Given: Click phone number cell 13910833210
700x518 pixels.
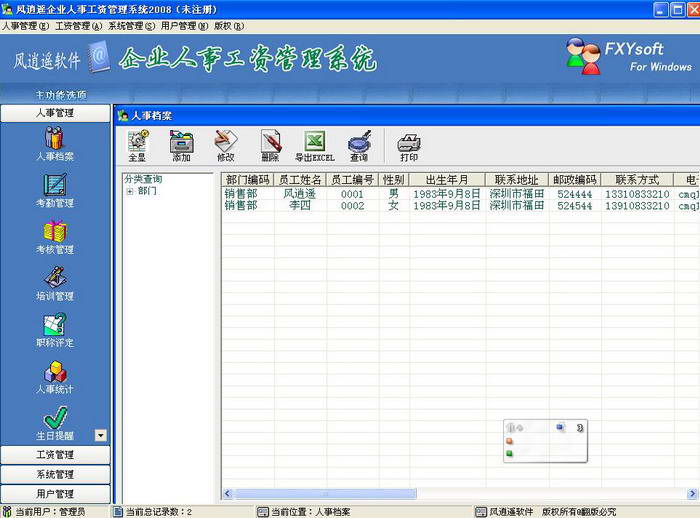Looking at the screenshot, I should point(637,206).
